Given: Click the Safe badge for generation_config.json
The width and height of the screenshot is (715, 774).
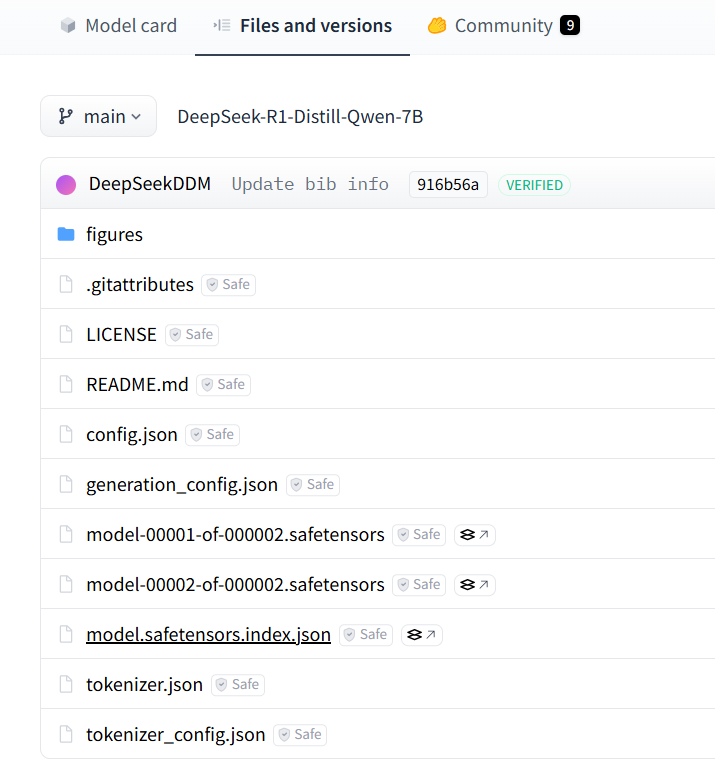Looking at the screenshot, I should point(313,485).
